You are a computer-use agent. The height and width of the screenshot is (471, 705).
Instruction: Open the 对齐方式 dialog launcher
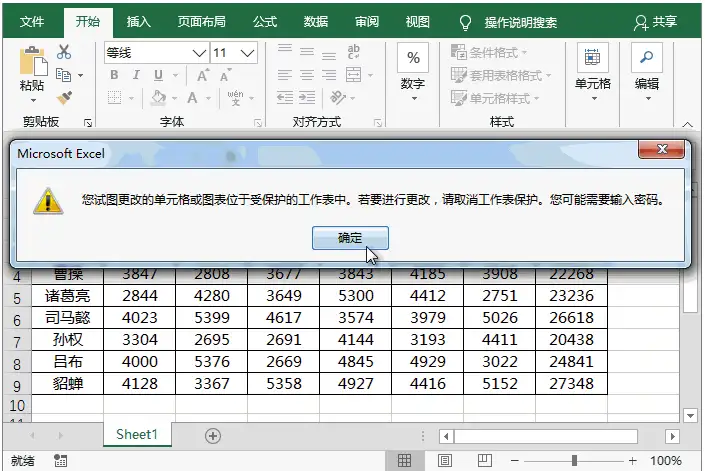point(378,122)
